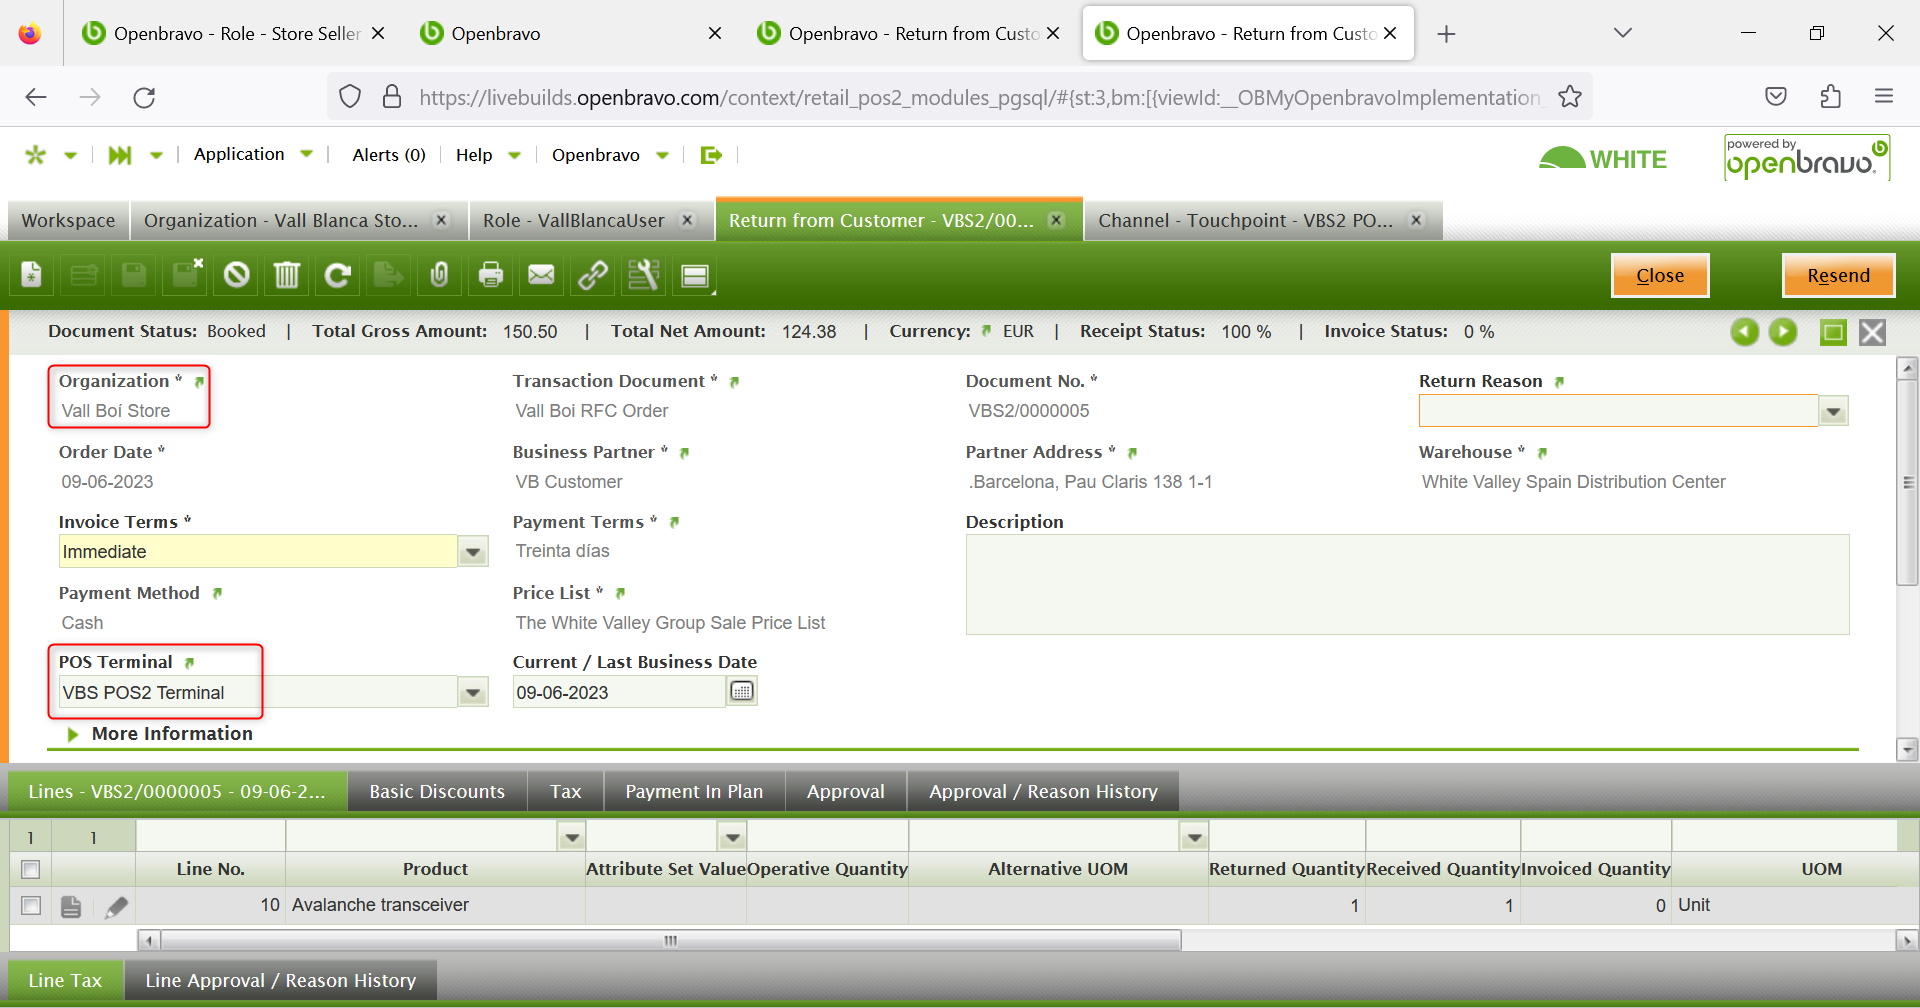Click the form vertical scrollbar

1907,485
